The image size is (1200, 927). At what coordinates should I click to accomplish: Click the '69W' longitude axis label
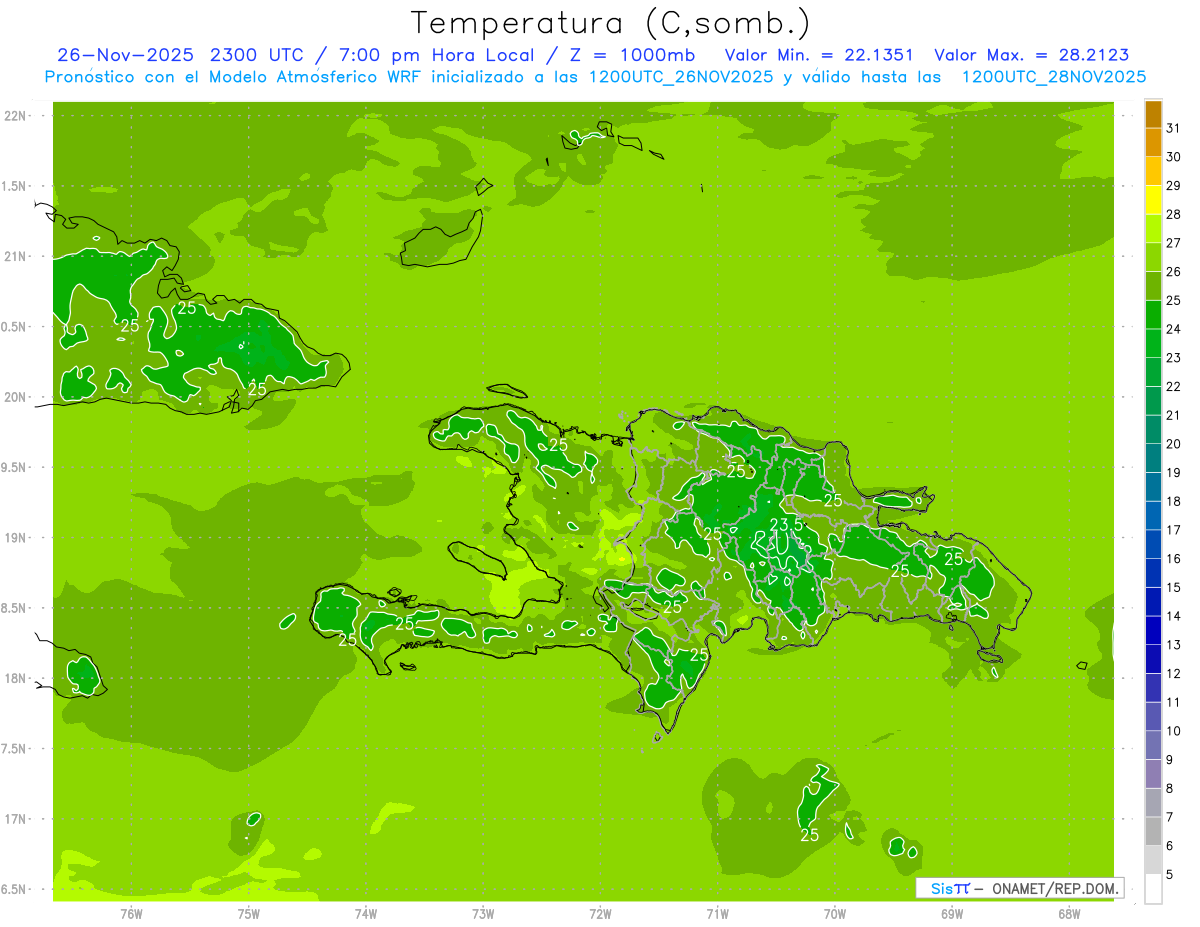pyautogui.click(x=952, y=913)
